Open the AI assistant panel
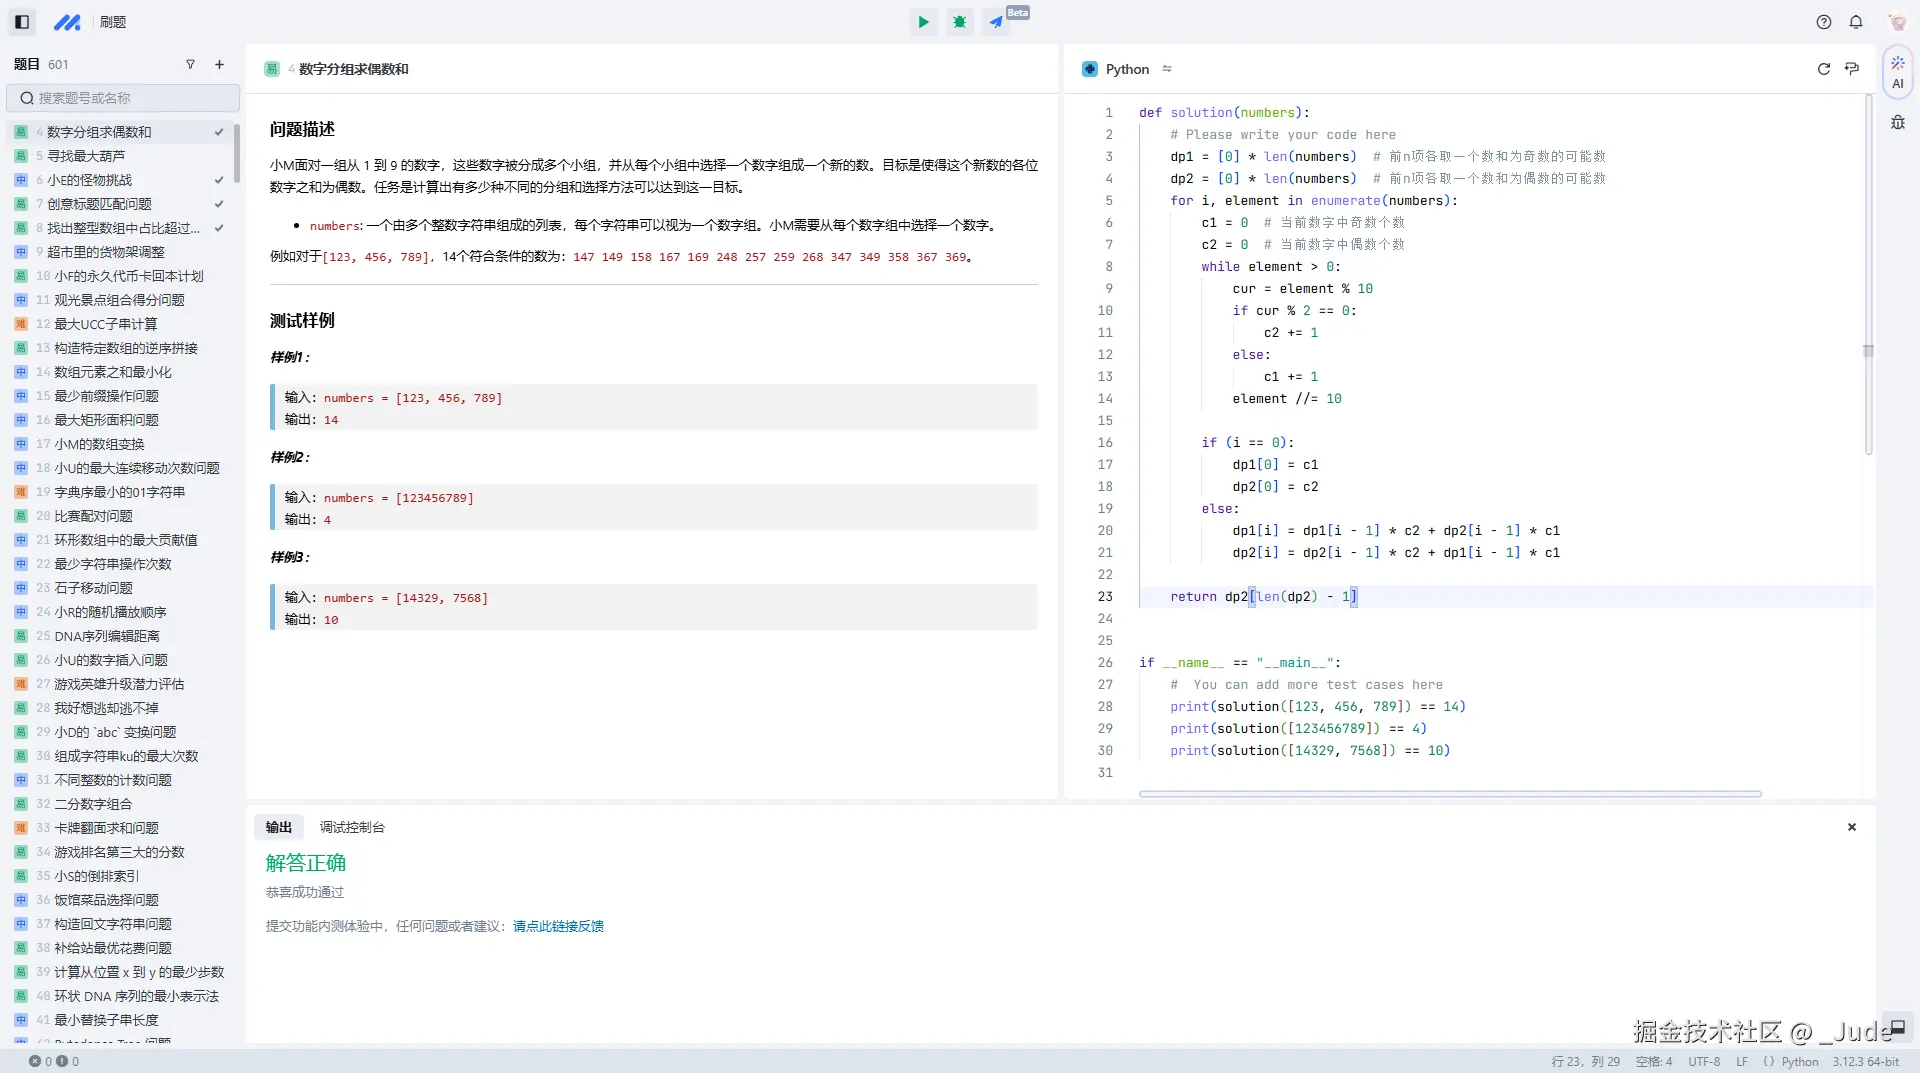This screenshot has height=1073, width=1920. tap(1898, 72)
